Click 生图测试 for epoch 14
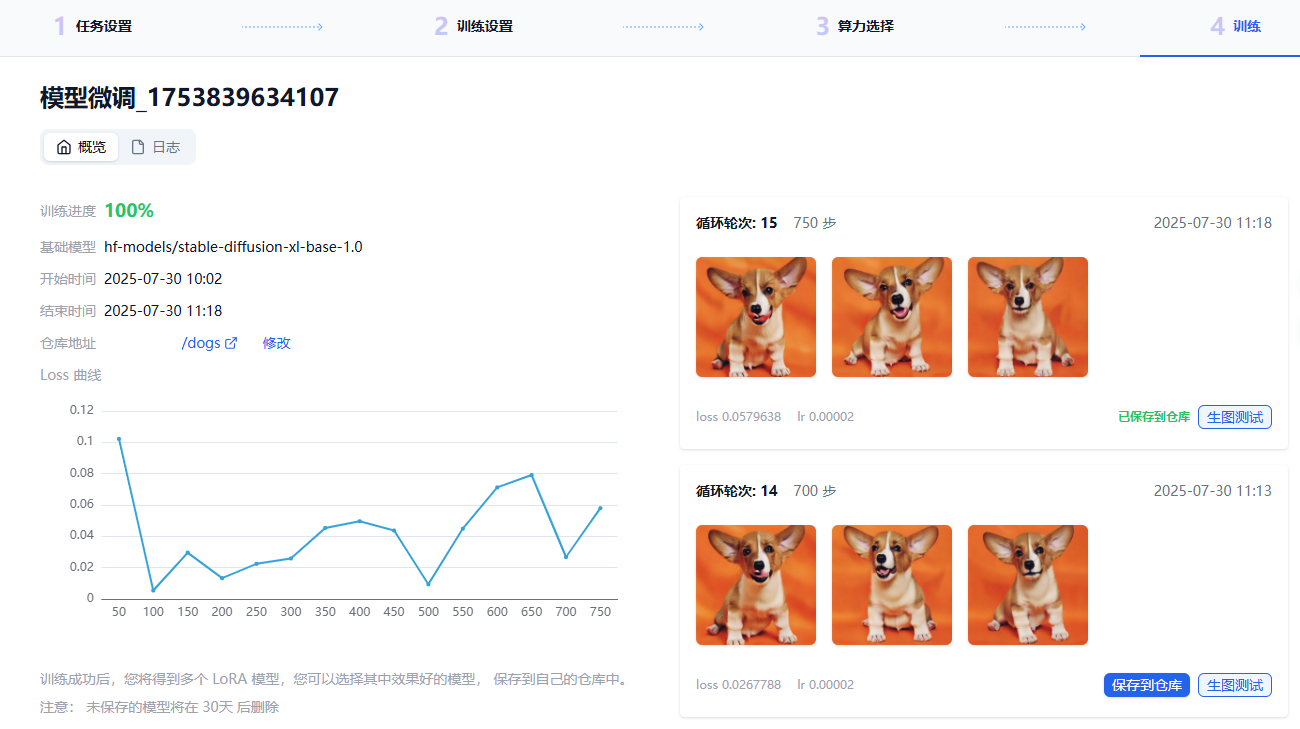The height and width of the screenshot is (729, 1300). coord(1235,685)
